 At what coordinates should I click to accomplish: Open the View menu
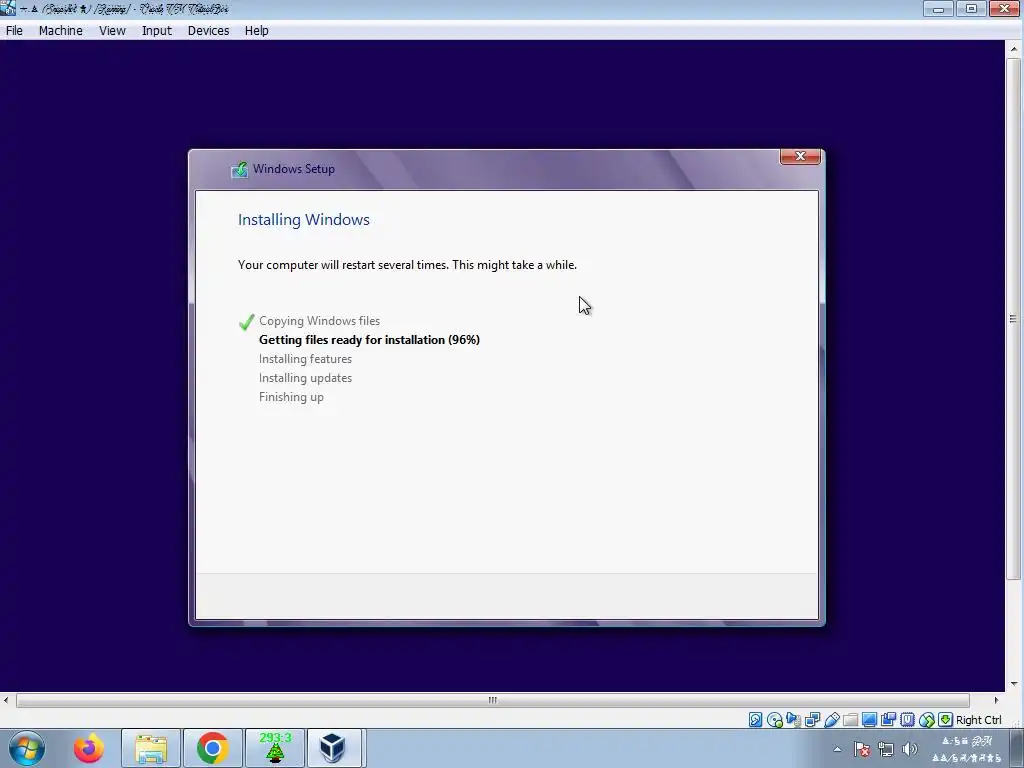(x=112, y=31)
